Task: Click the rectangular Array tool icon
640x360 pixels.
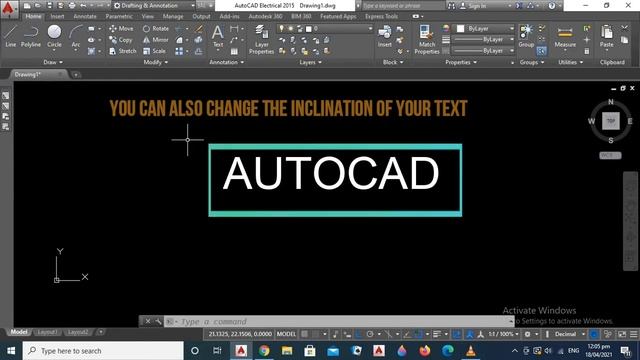Action: [x=179, y=51]
